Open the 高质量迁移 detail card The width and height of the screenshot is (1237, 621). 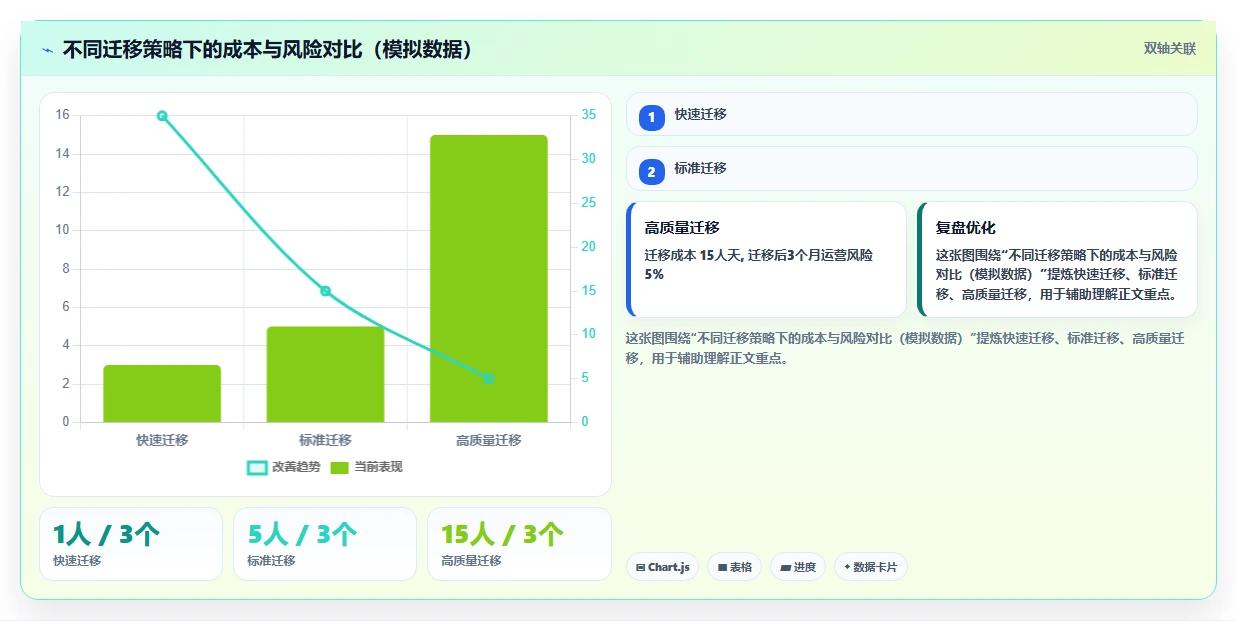coord(766,259)
